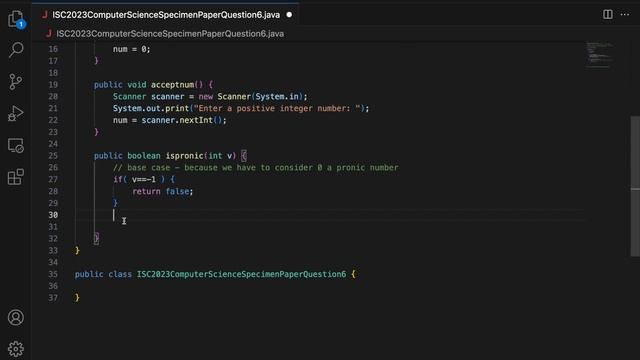Click 'System.in' argument on line 20
Viewport: 640px width, 360px height.
277,96
